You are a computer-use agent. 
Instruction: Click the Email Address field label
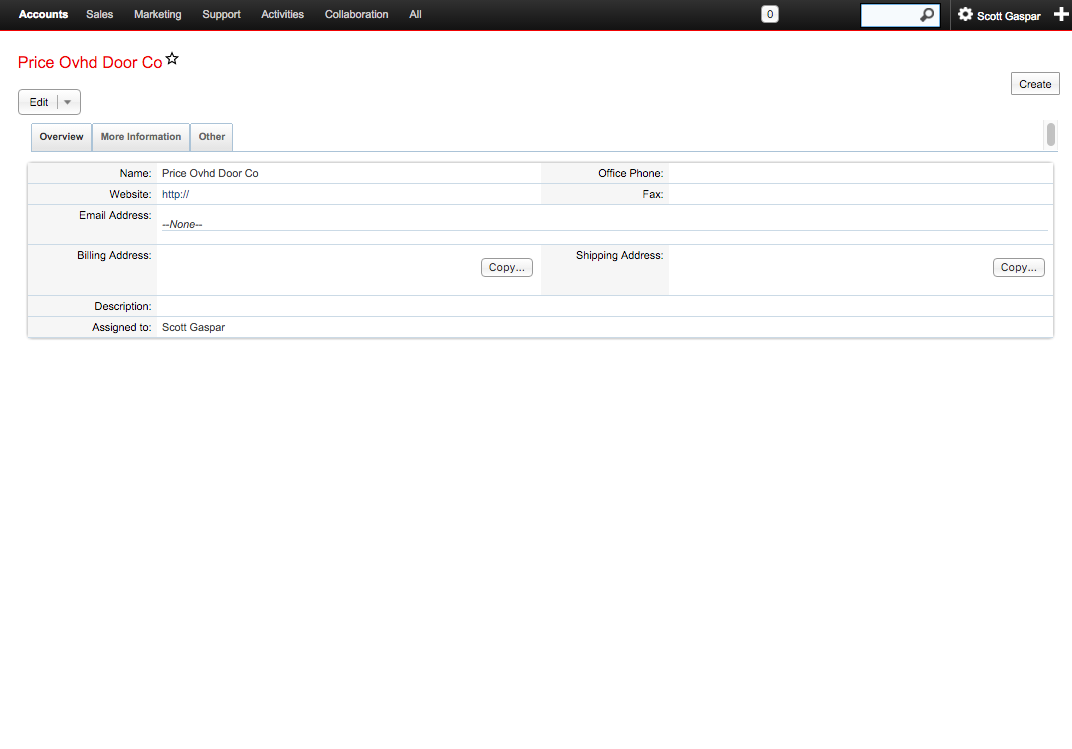pyautogui.click(x=115, y=215)
